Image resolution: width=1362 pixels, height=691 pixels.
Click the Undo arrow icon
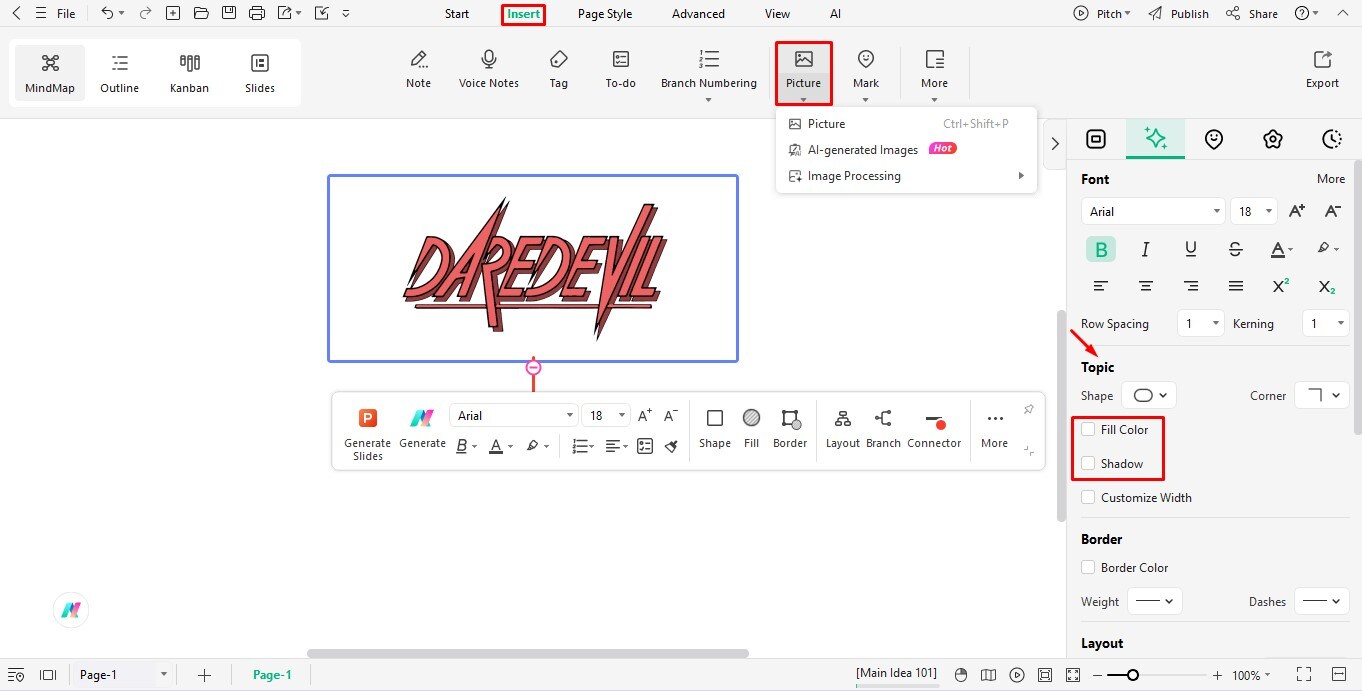(x=107, y=13)
